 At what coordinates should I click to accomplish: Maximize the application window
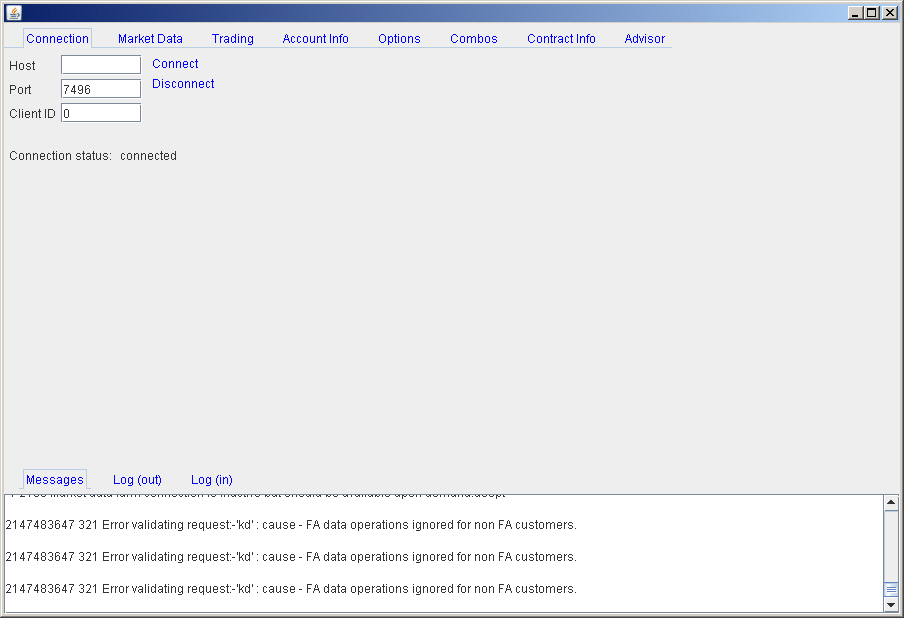tap(872, 13)
